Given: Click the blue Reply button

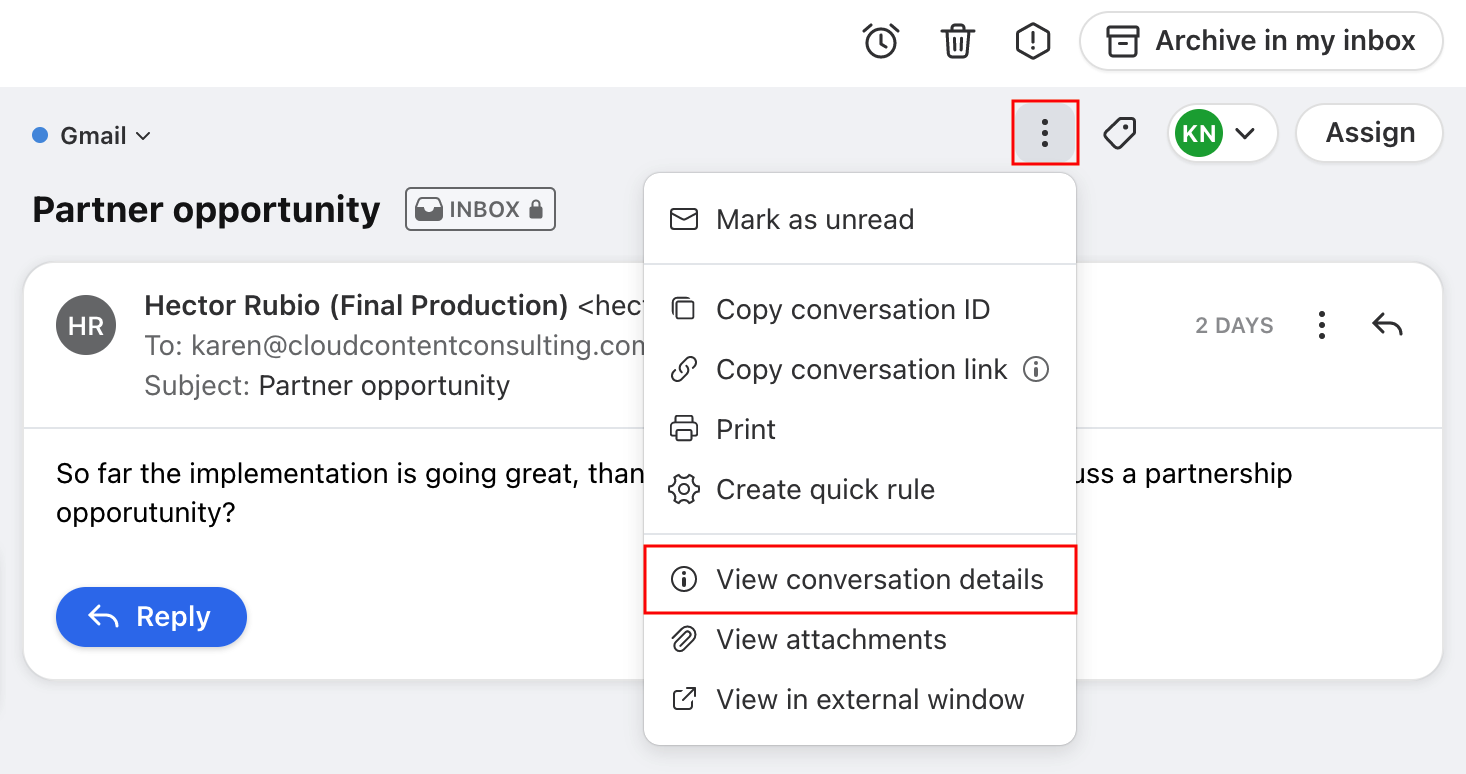Looking at the screenshot, I should coord(151,617).
